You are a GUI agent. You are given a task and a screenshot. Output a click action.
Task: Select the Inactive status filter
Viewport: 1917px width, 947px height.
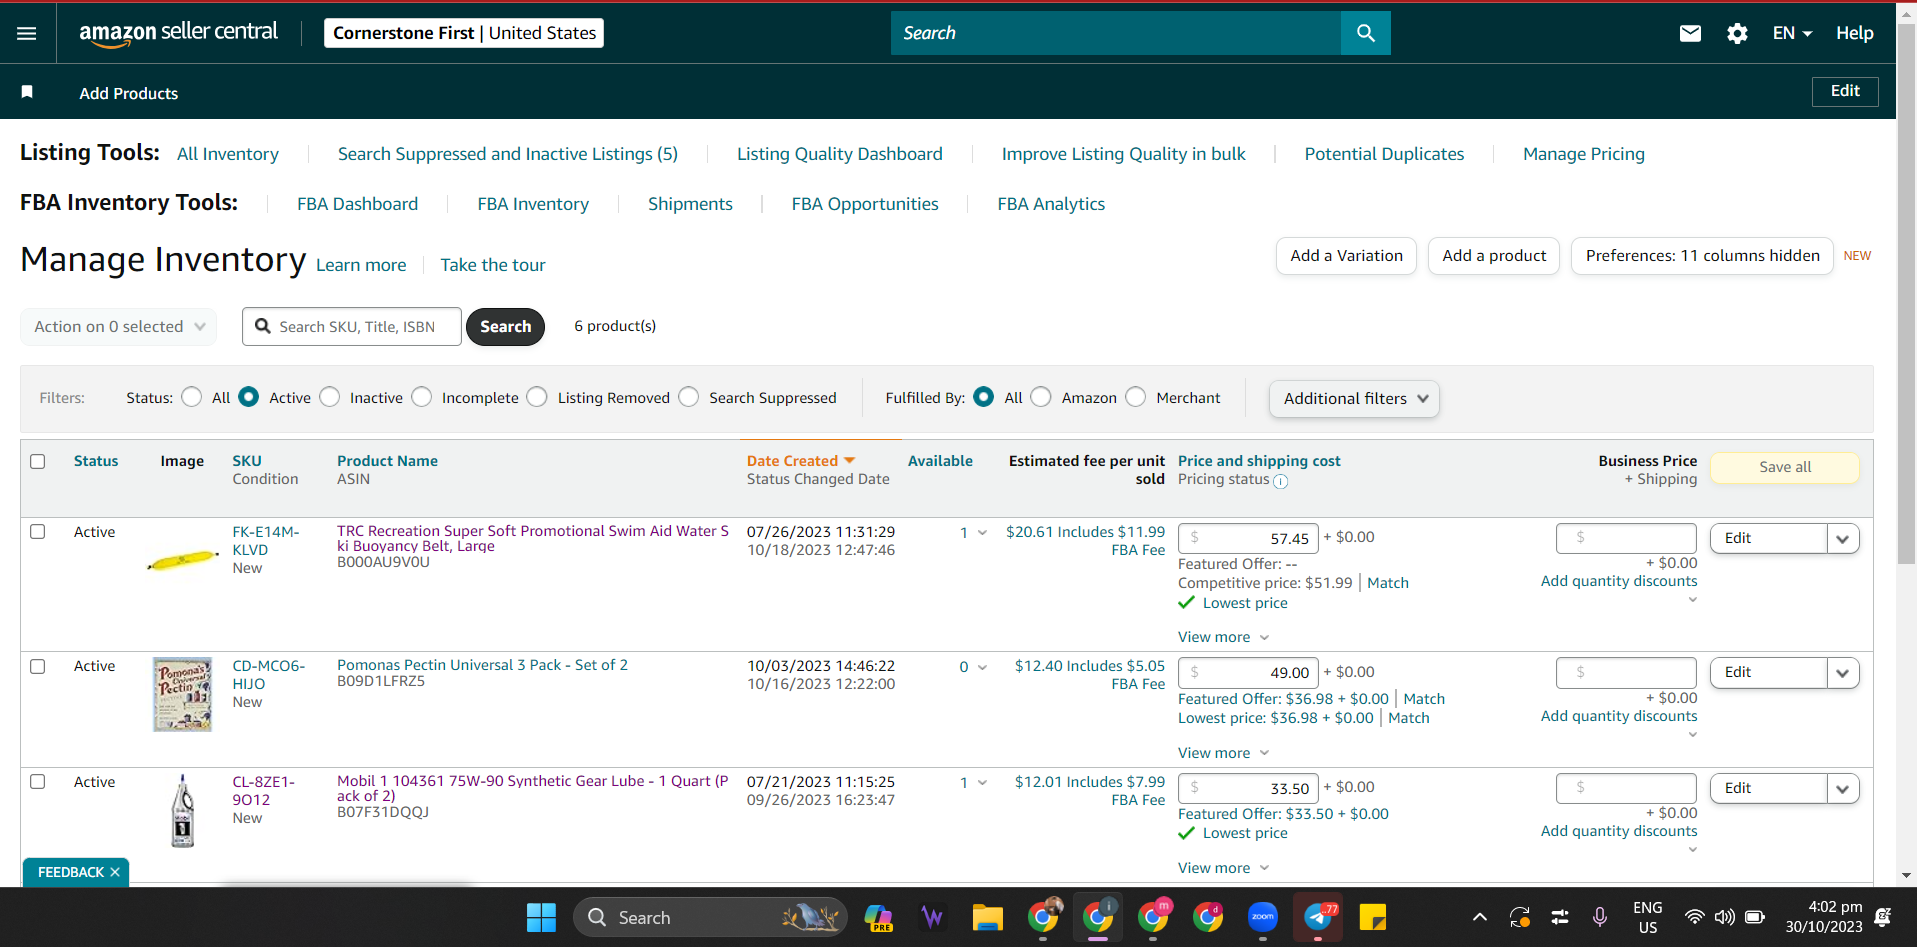click(330, 397)
